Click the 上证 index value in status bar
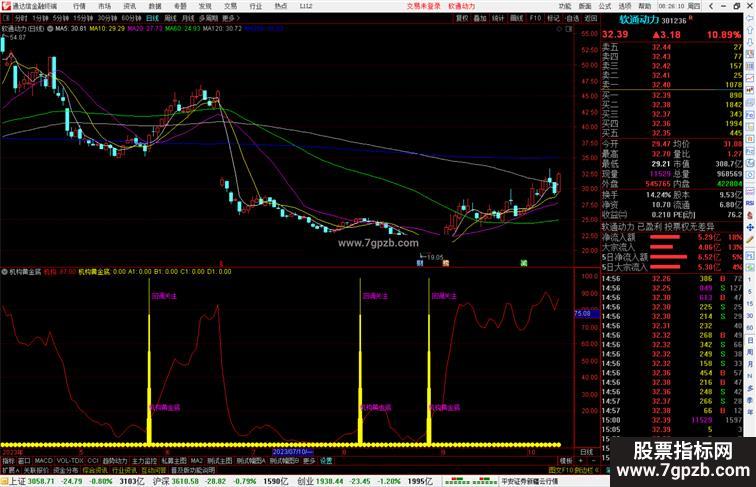Screen dimensions: 756x487 point(40,481)
